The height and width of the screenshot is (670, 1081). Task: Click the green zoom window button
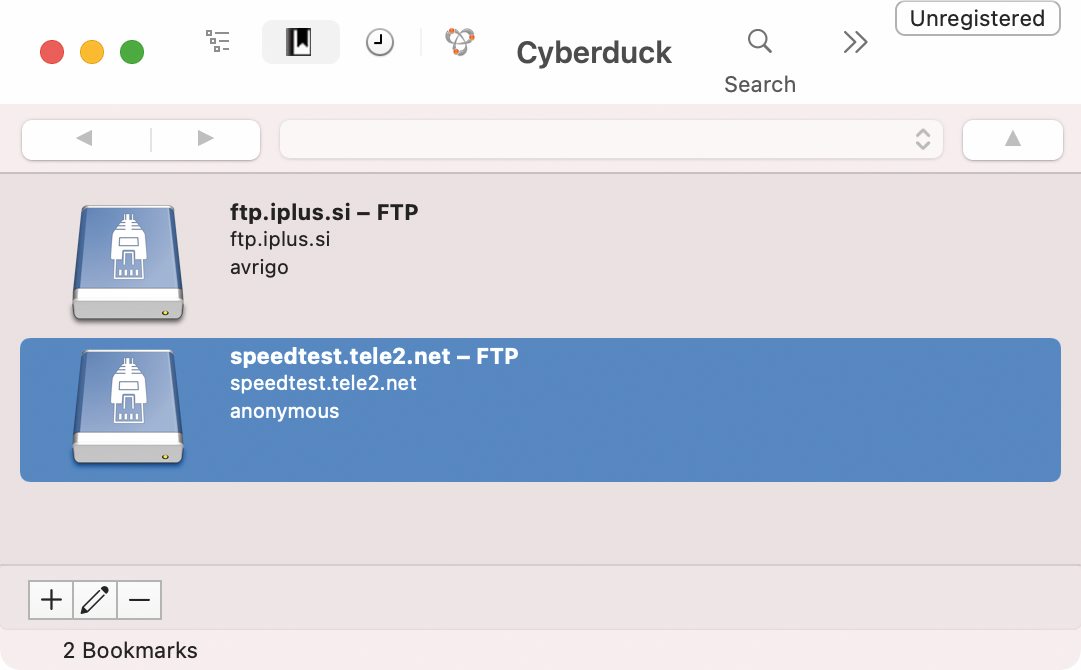pos(132,52)
